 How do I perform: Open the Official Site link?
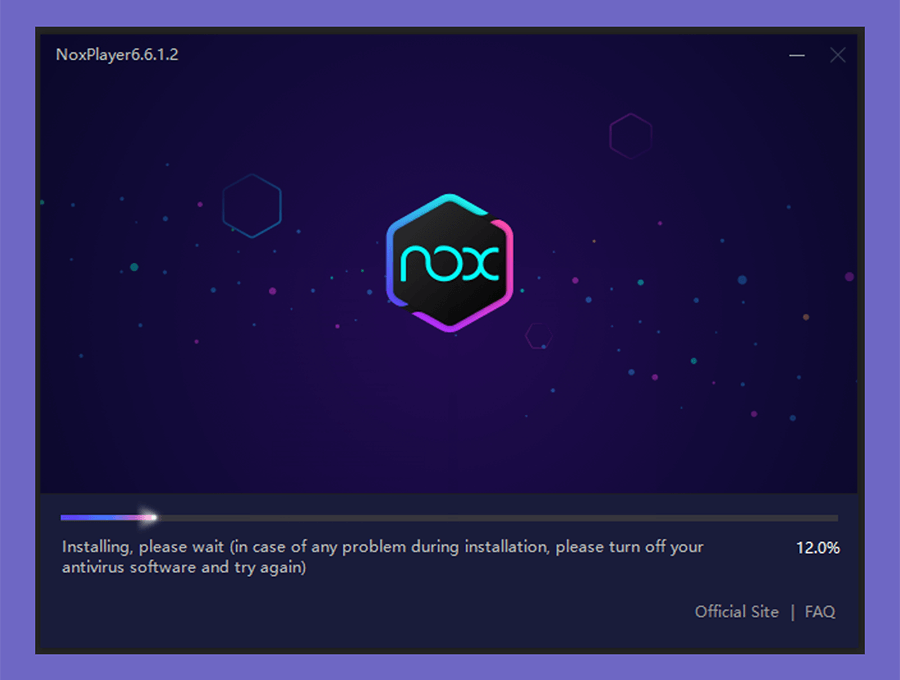point(736,612)
